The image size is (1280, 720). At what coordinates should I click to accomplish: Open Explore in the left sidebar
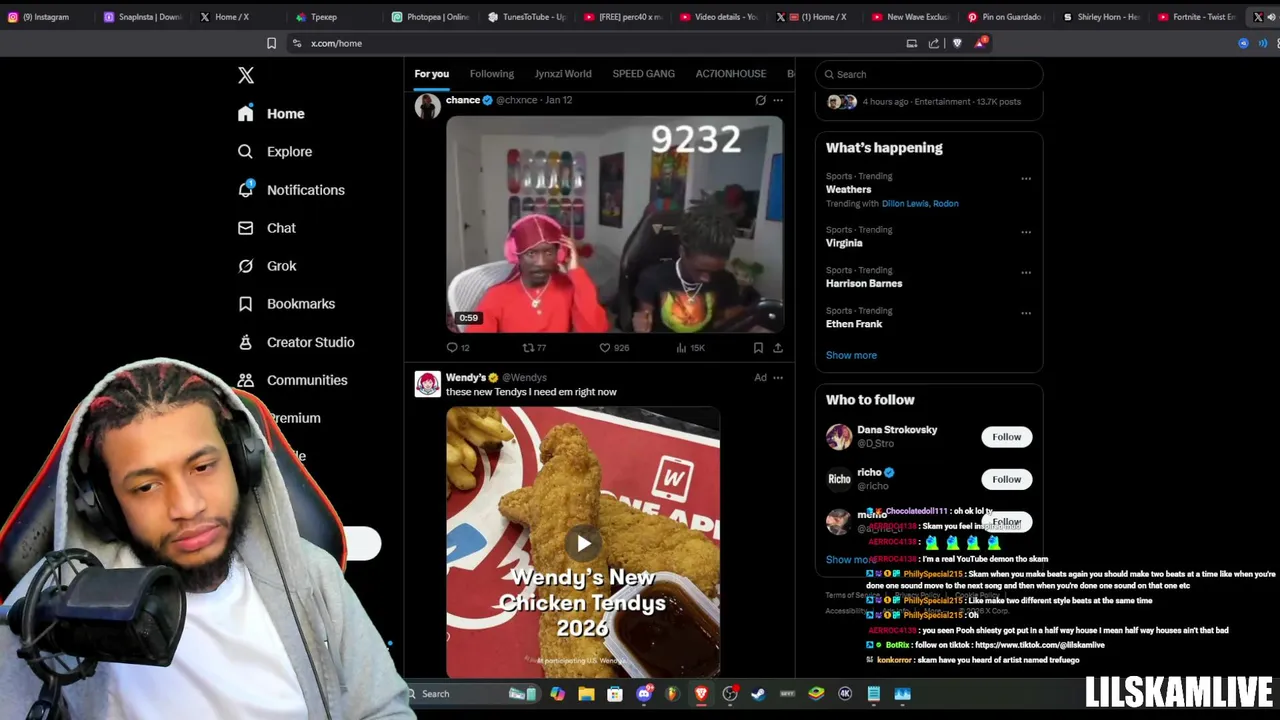(x=275, y=152)
